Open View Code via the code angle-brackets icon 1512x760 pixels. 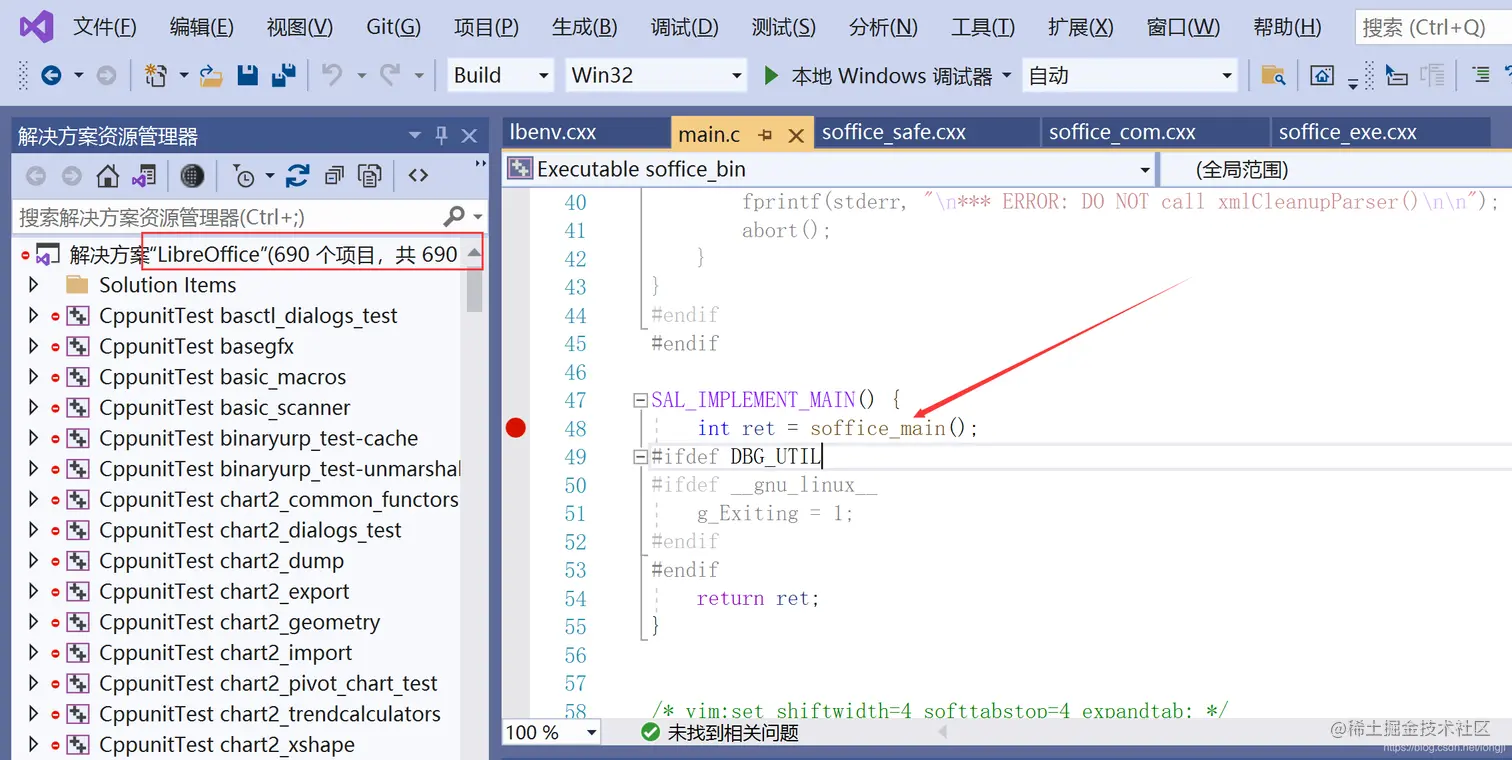(418, 175)
